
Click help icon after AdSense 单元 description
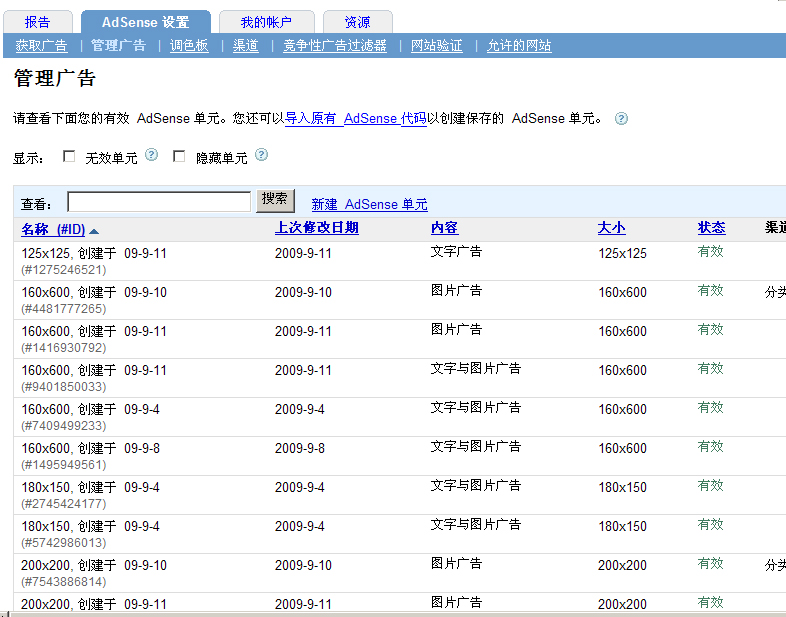click(621, 118)
